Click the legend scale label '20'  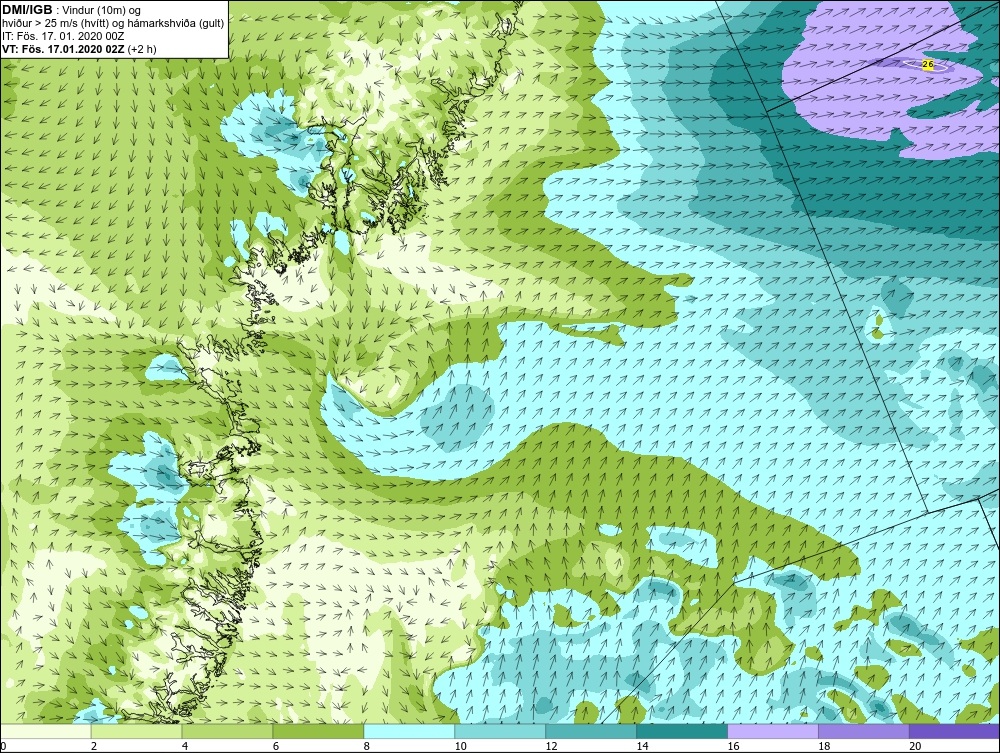(x=916, y=746)
